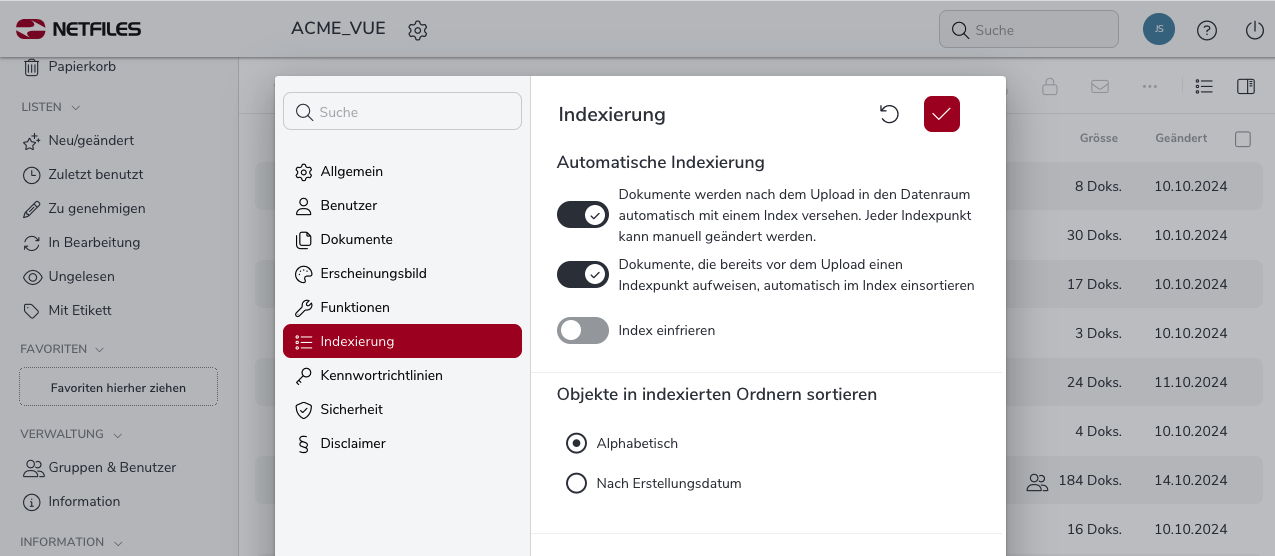Check the select-all checkbox in table header
The height and width of the screenshot is (556, 1275).
coord(1243,139)
